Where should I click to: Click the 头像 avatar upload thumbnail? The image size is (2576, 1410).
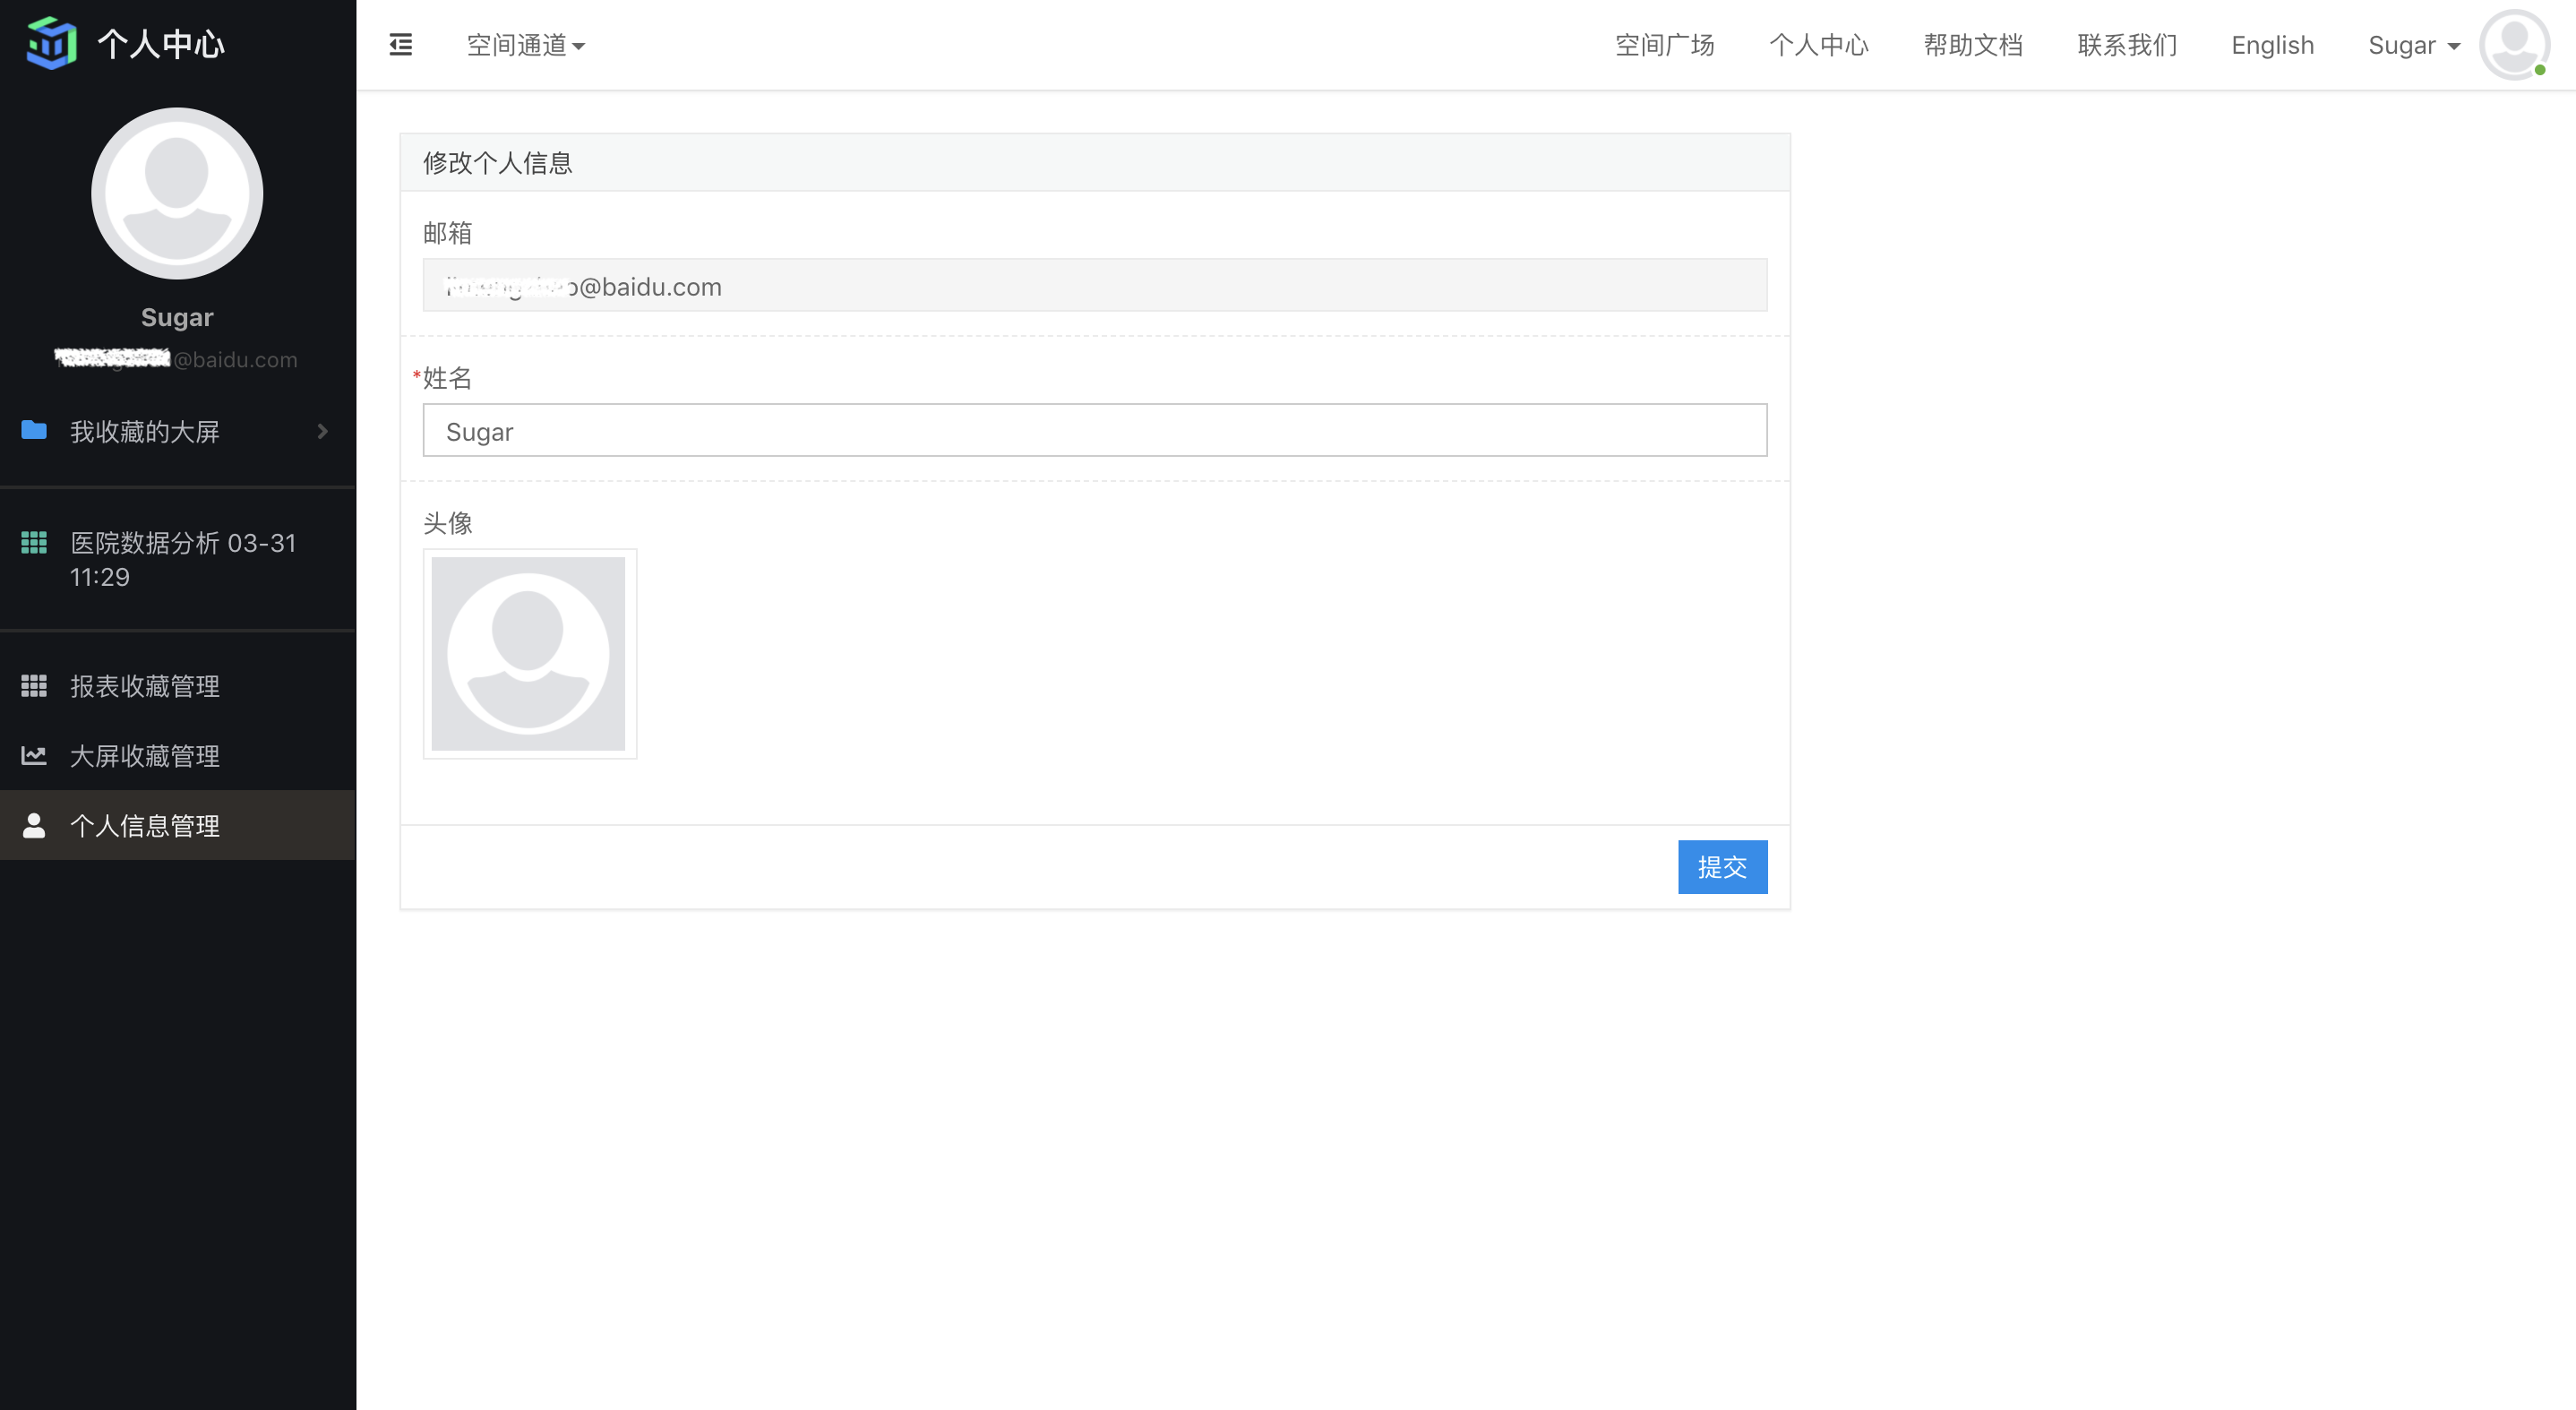pos(529,653)
